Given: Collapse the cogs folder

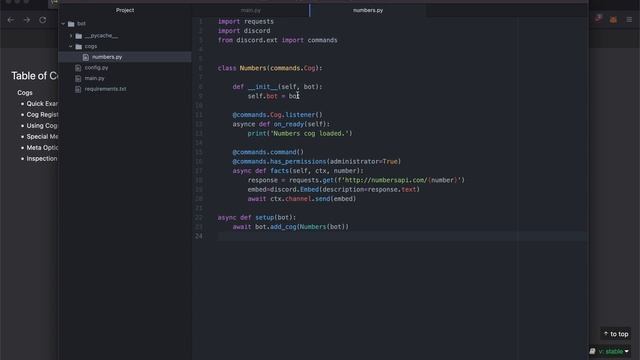Looking at the screenshot, I should (71, 47).
